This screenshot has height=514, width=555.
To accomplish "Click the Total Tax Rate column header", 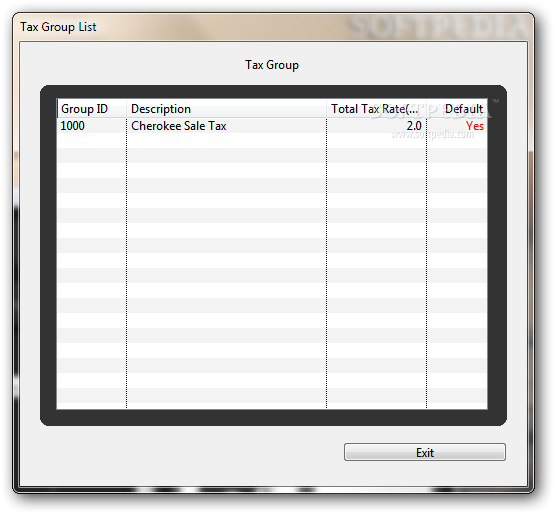I will (376, 109).
